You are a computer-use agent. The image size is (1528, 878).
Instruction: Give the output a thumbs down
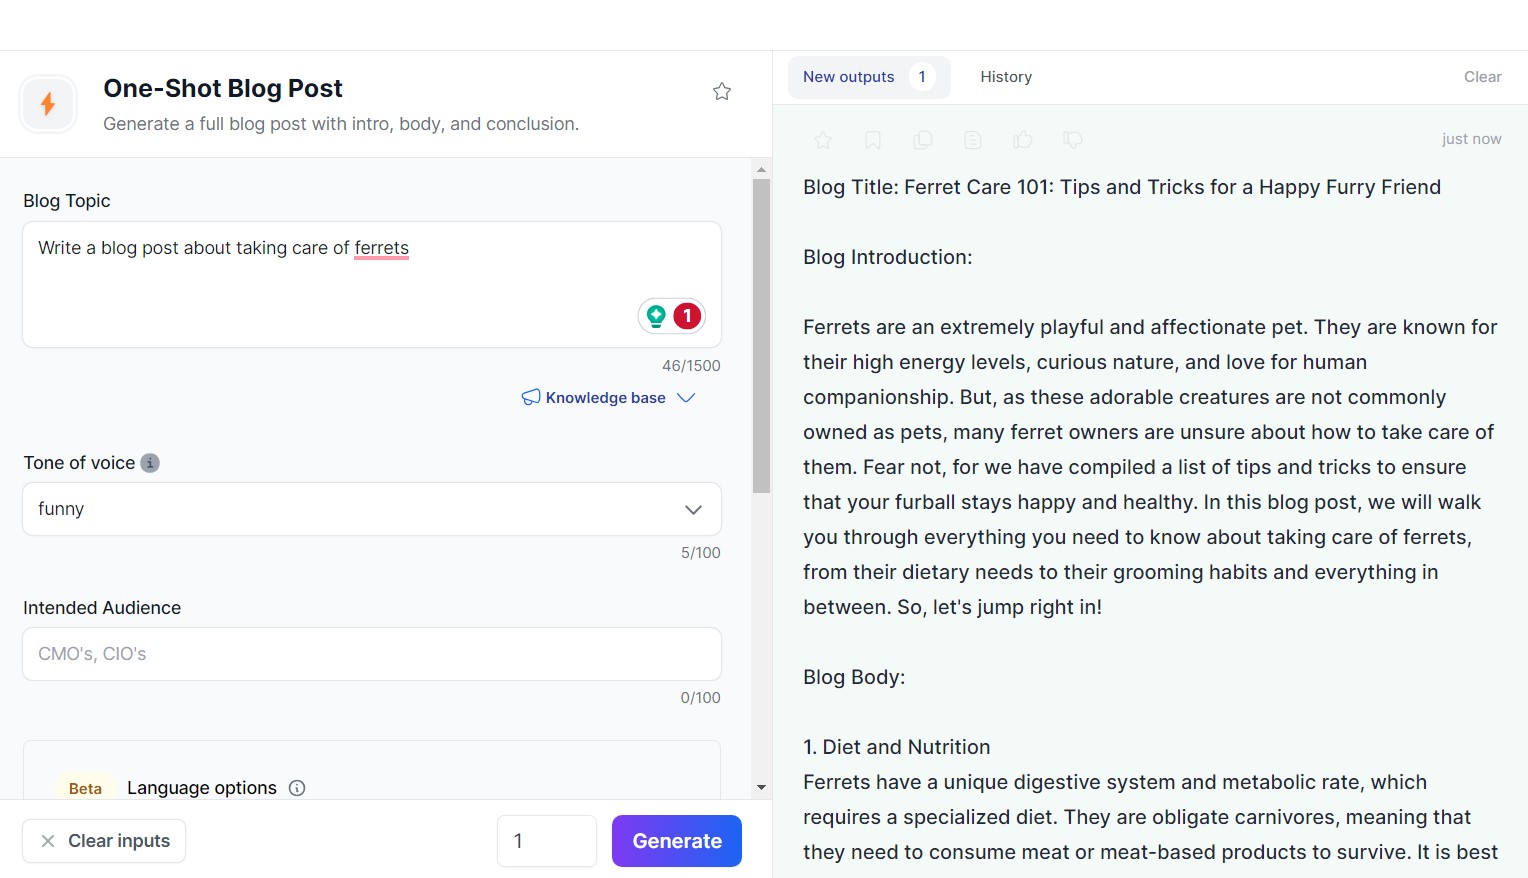point(1073,140)
